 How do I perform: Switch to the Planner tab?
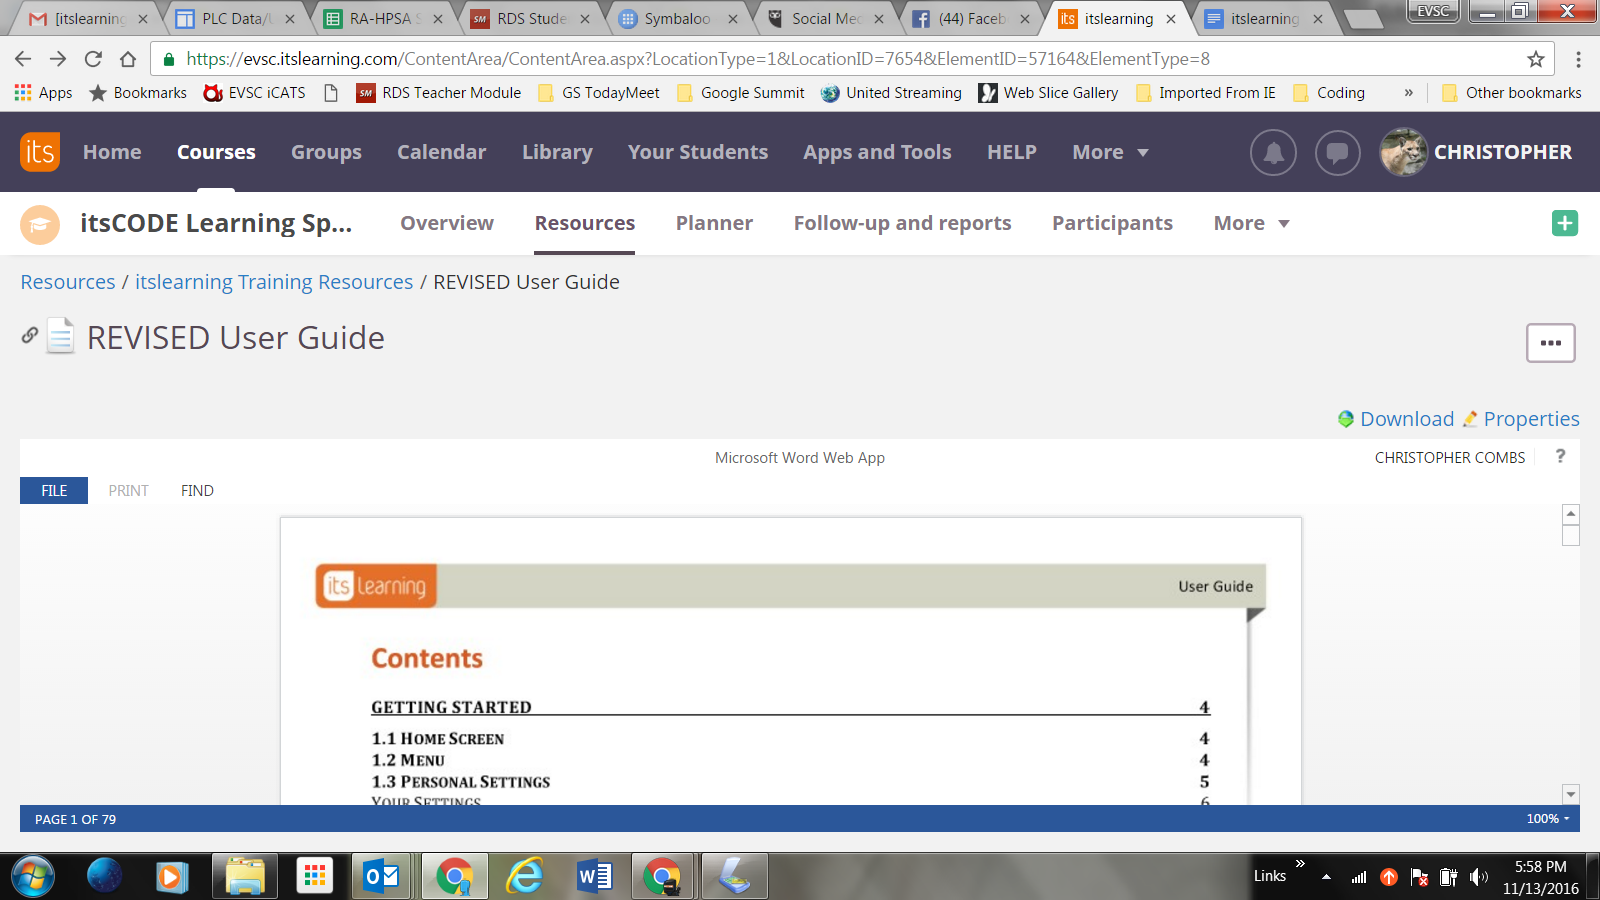tap(714, 223)
